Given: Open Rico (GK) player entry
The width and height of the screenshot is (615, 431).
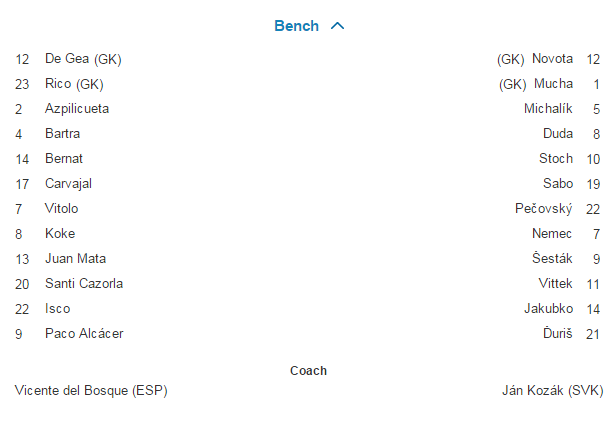Looking at the screenshot, I should [x=74, y=84].
